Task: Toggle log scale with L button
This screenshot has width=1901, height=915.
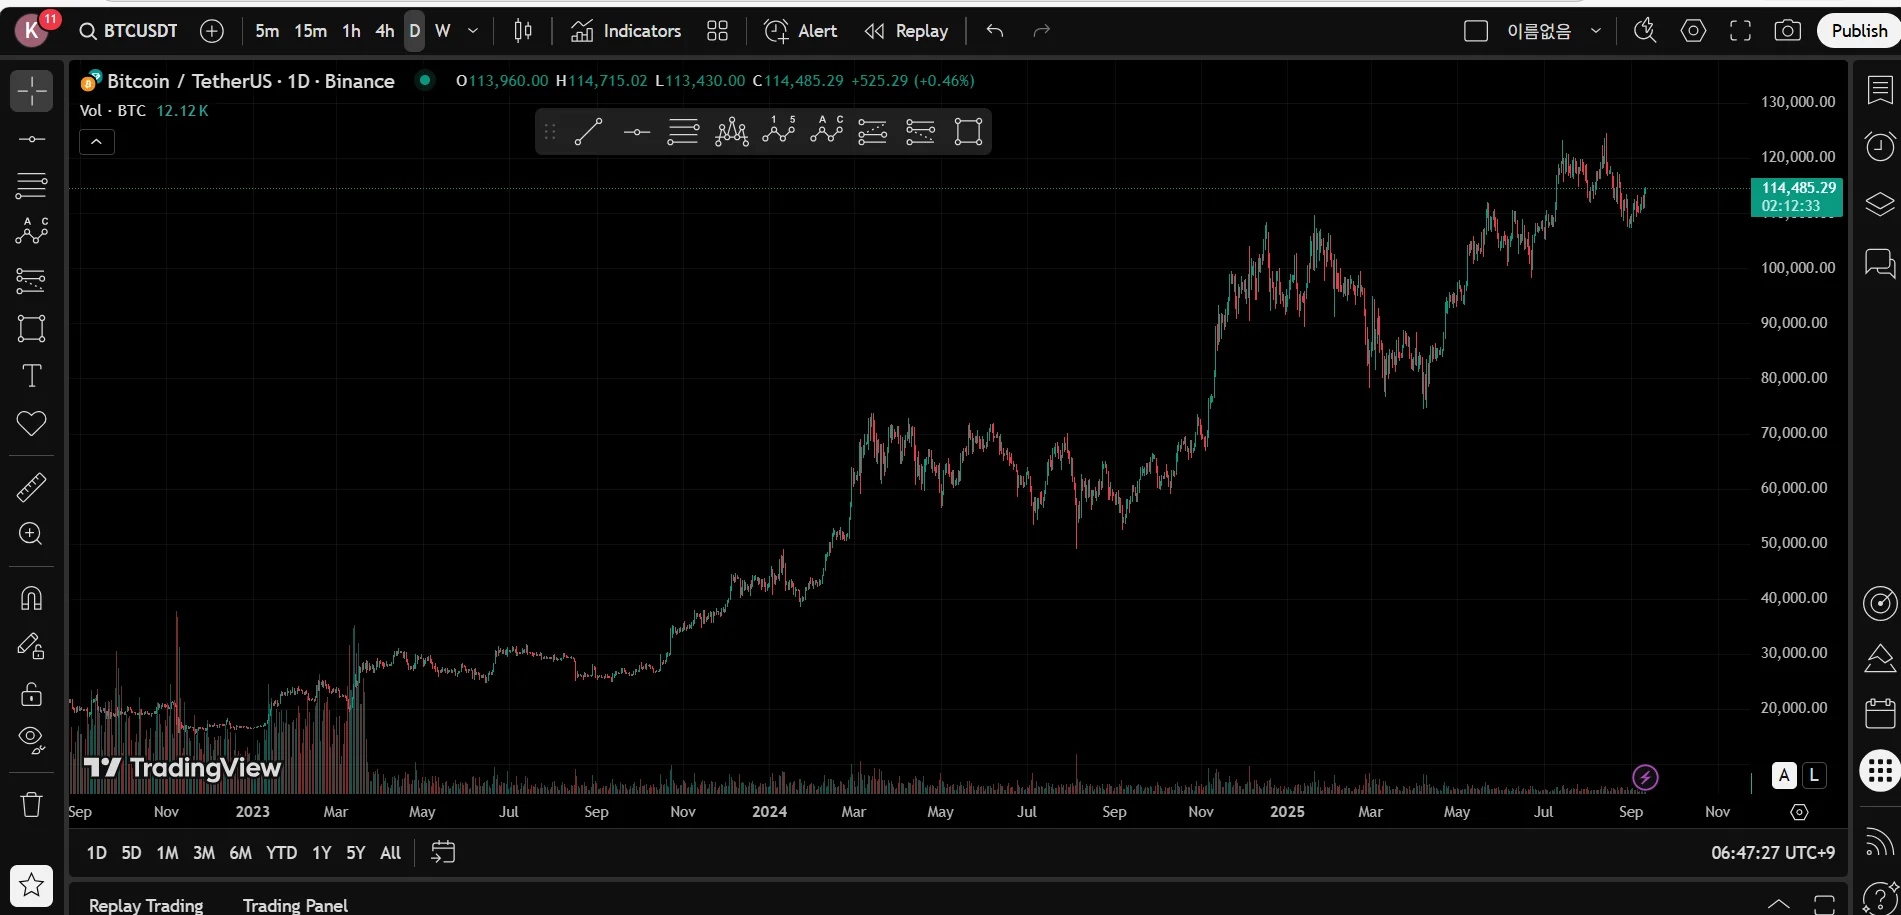Action: (1814, 775)
